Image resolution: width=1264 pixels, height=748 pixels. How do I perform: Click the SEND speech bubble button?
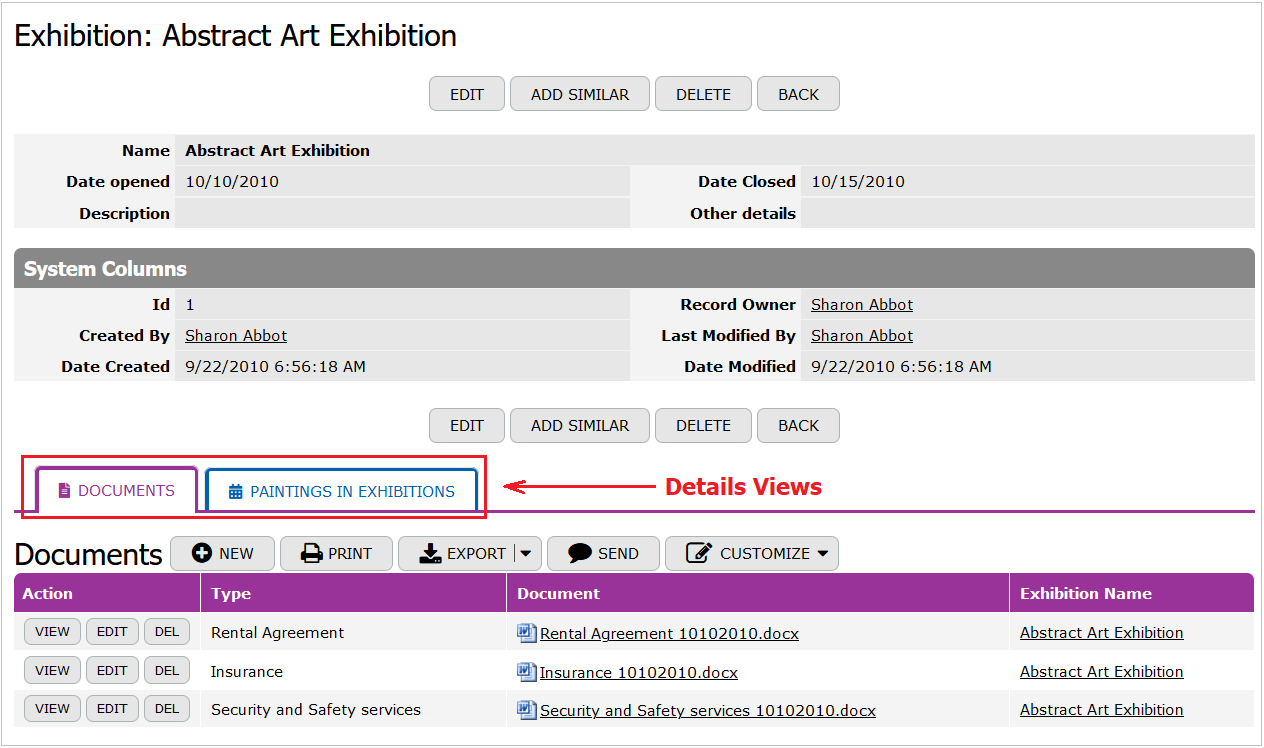[x=603, y=553]
